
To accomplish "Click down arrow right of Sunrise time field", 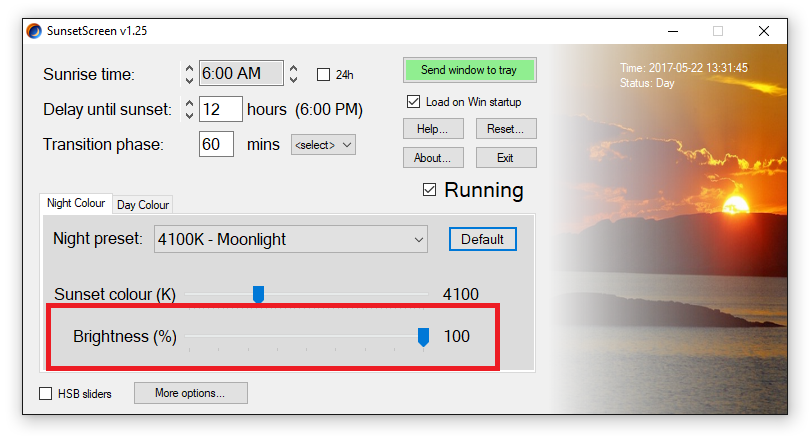I will tap(293, 79).
